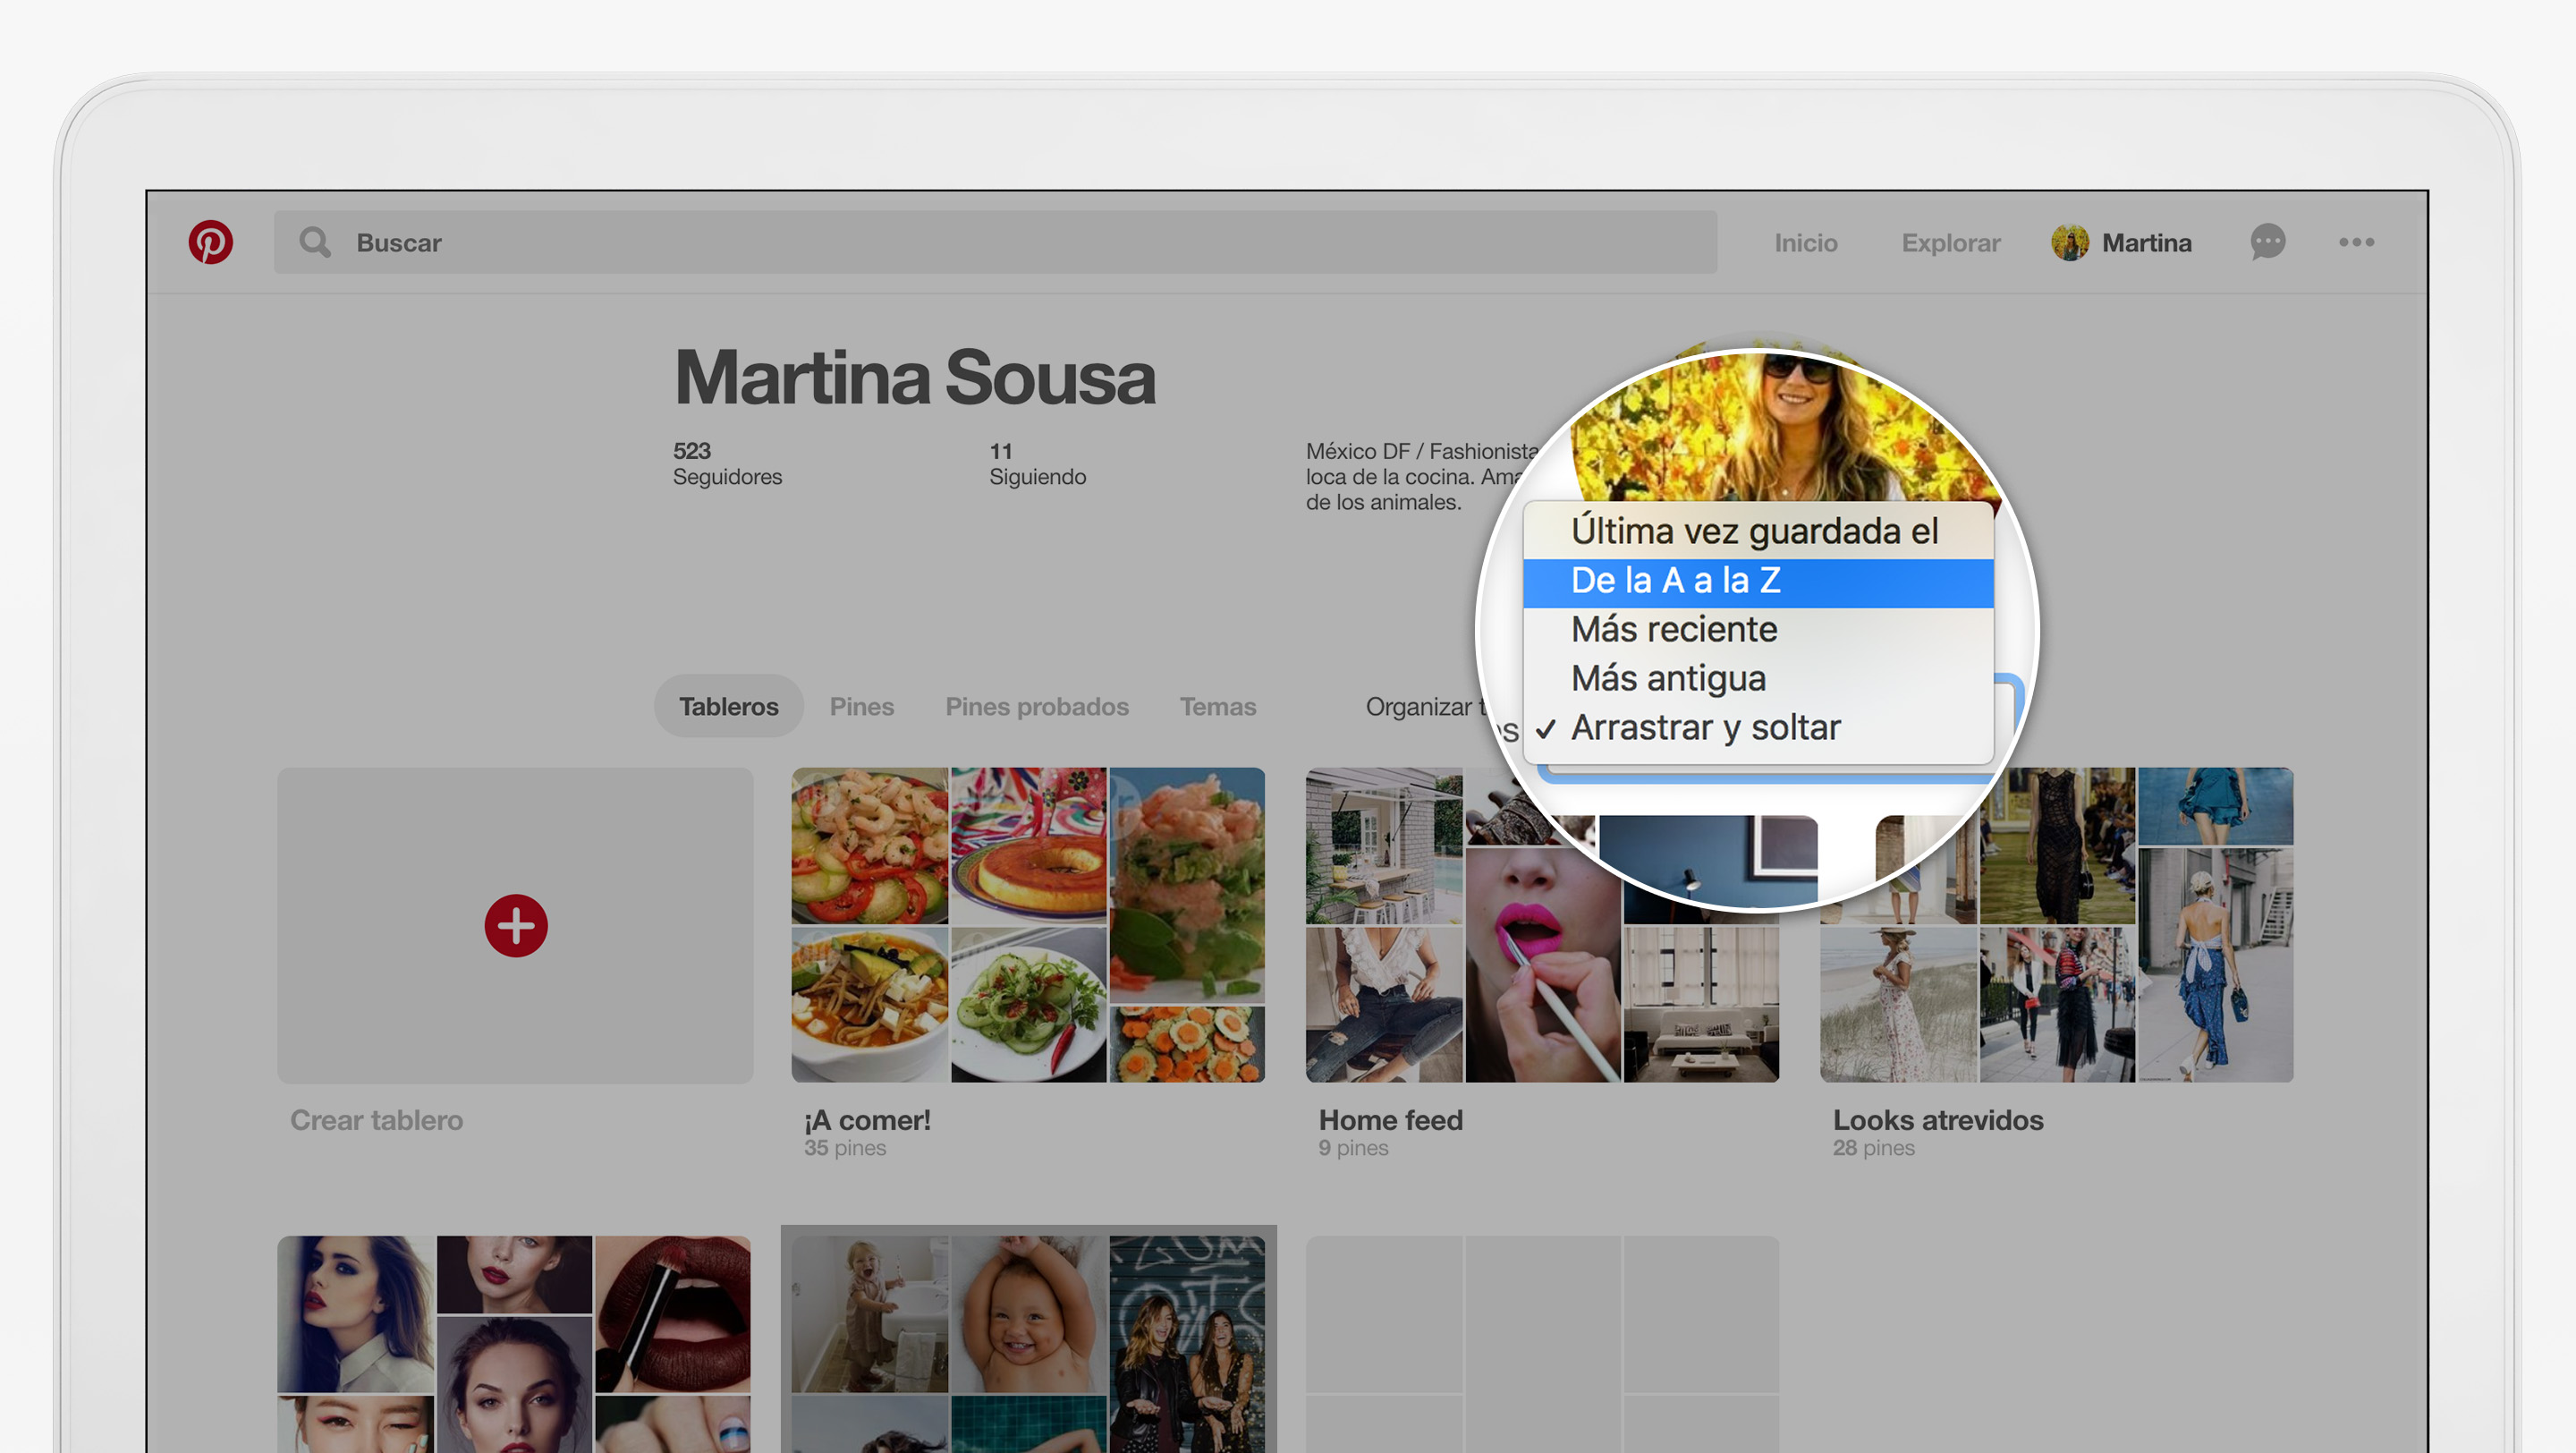Click the Crear tablero label
The image size is (2576, 1453).
coord(376,1120)
